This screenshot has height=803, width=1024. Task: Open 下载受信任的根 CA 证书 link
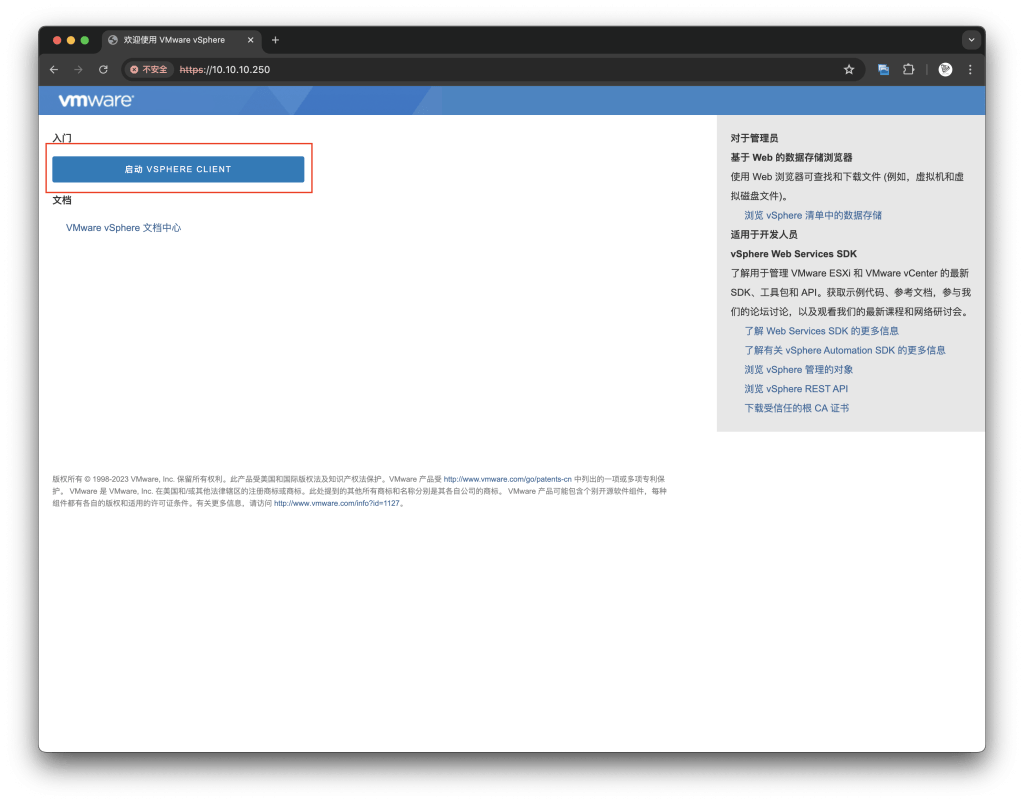point(796,408)
